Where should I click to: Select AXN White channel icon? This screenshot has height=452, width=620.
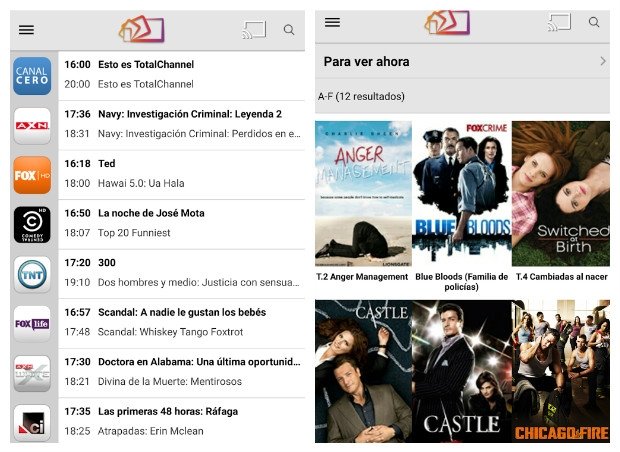(32, 373)
